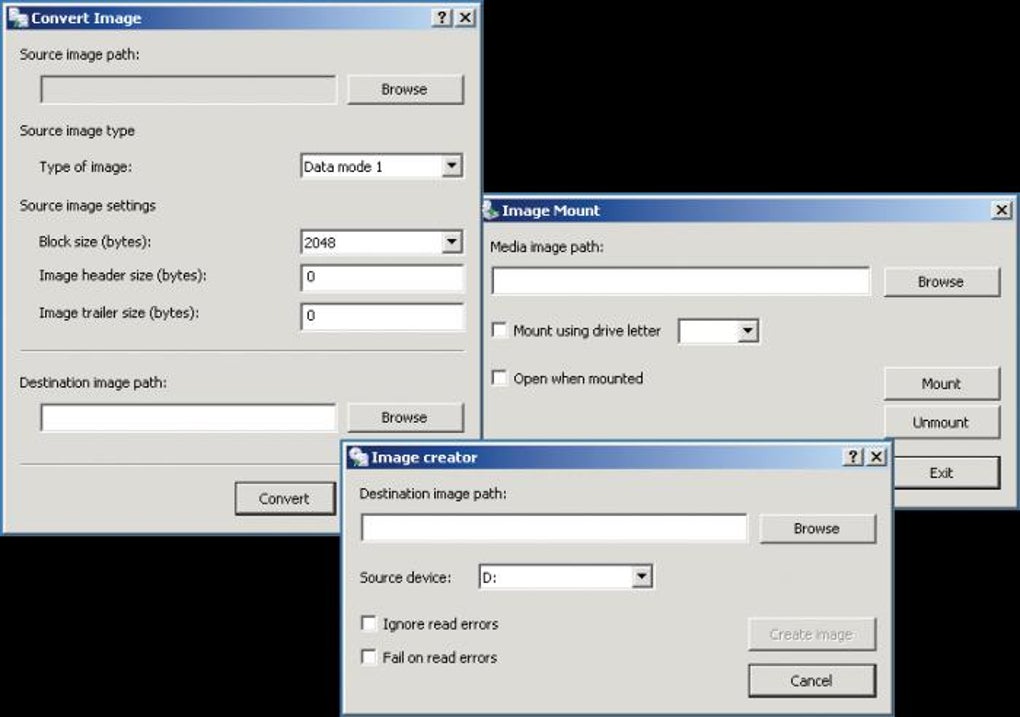Expand the Block size dropdown
Viewport: 1020px width, 717px height.
coord(452,242)
